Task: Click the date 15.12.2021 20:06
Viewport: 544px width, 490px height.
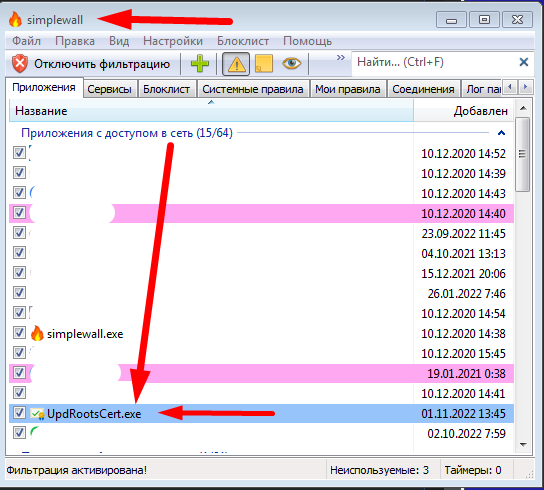Action: tap(464, 273)
